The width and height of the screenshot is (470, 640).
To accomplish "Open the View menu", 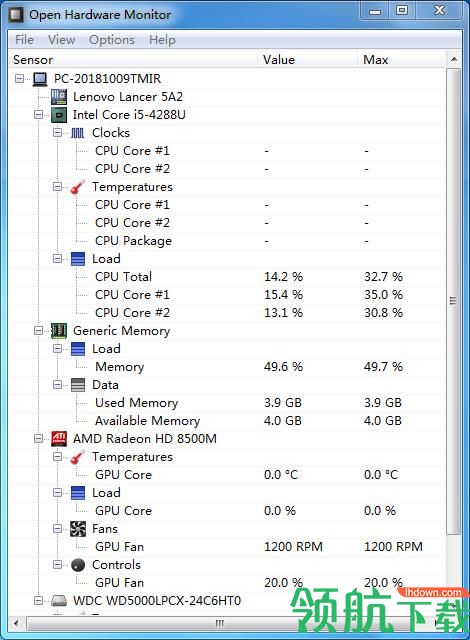I will pyautogui.click(x=61, y=40).
